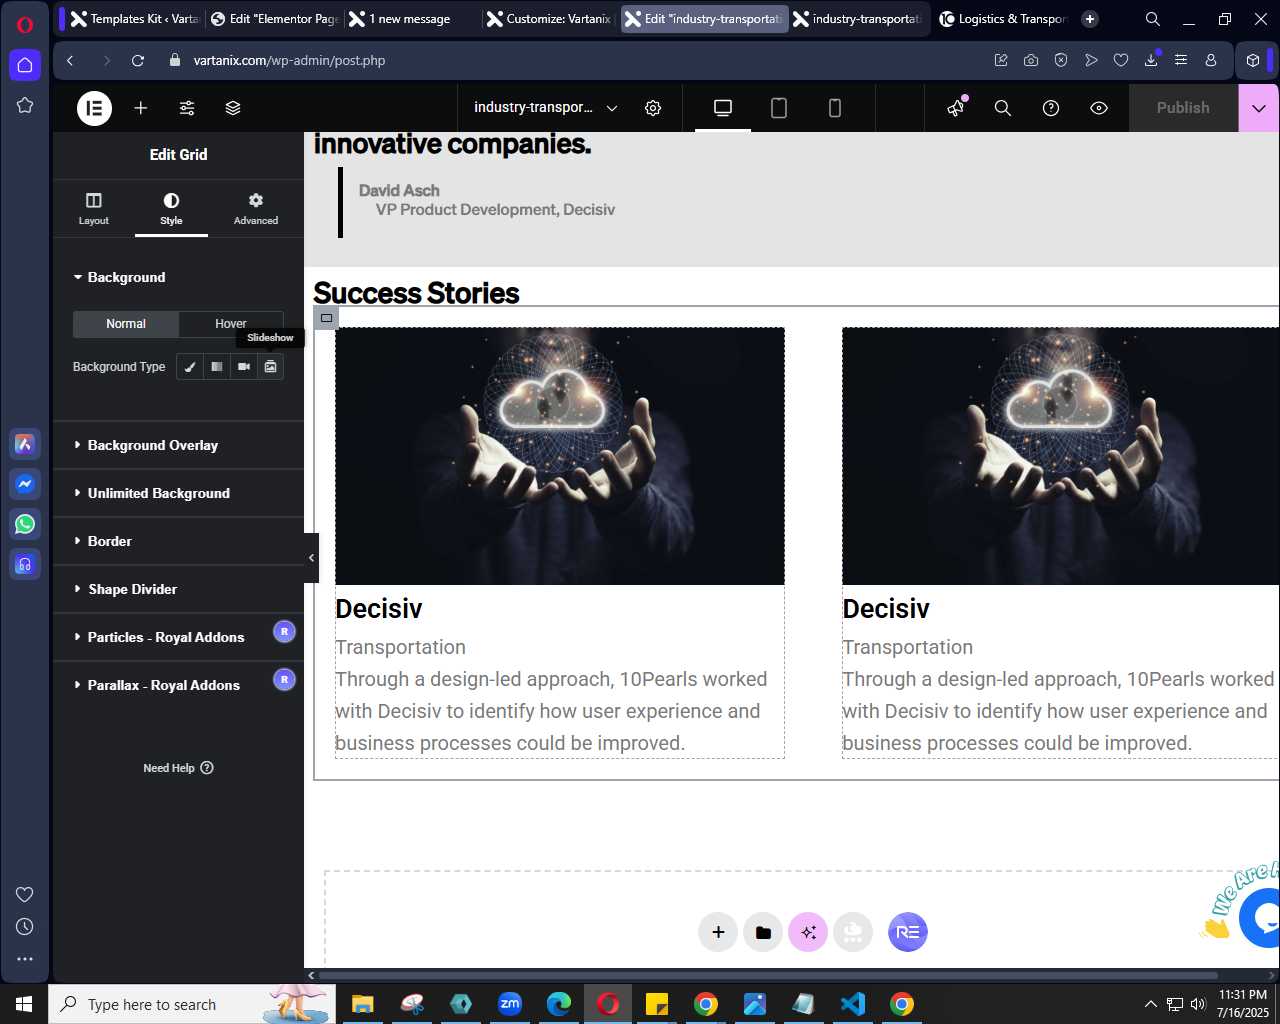Switch to the Advanced tab

tap(256, 208)
